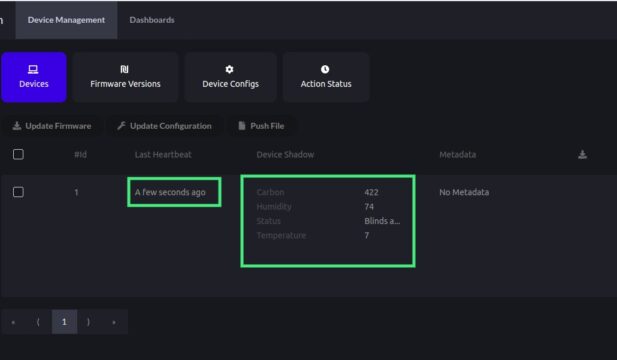Select the Devices section card
The image size is (617, 360).
point(34,77)
